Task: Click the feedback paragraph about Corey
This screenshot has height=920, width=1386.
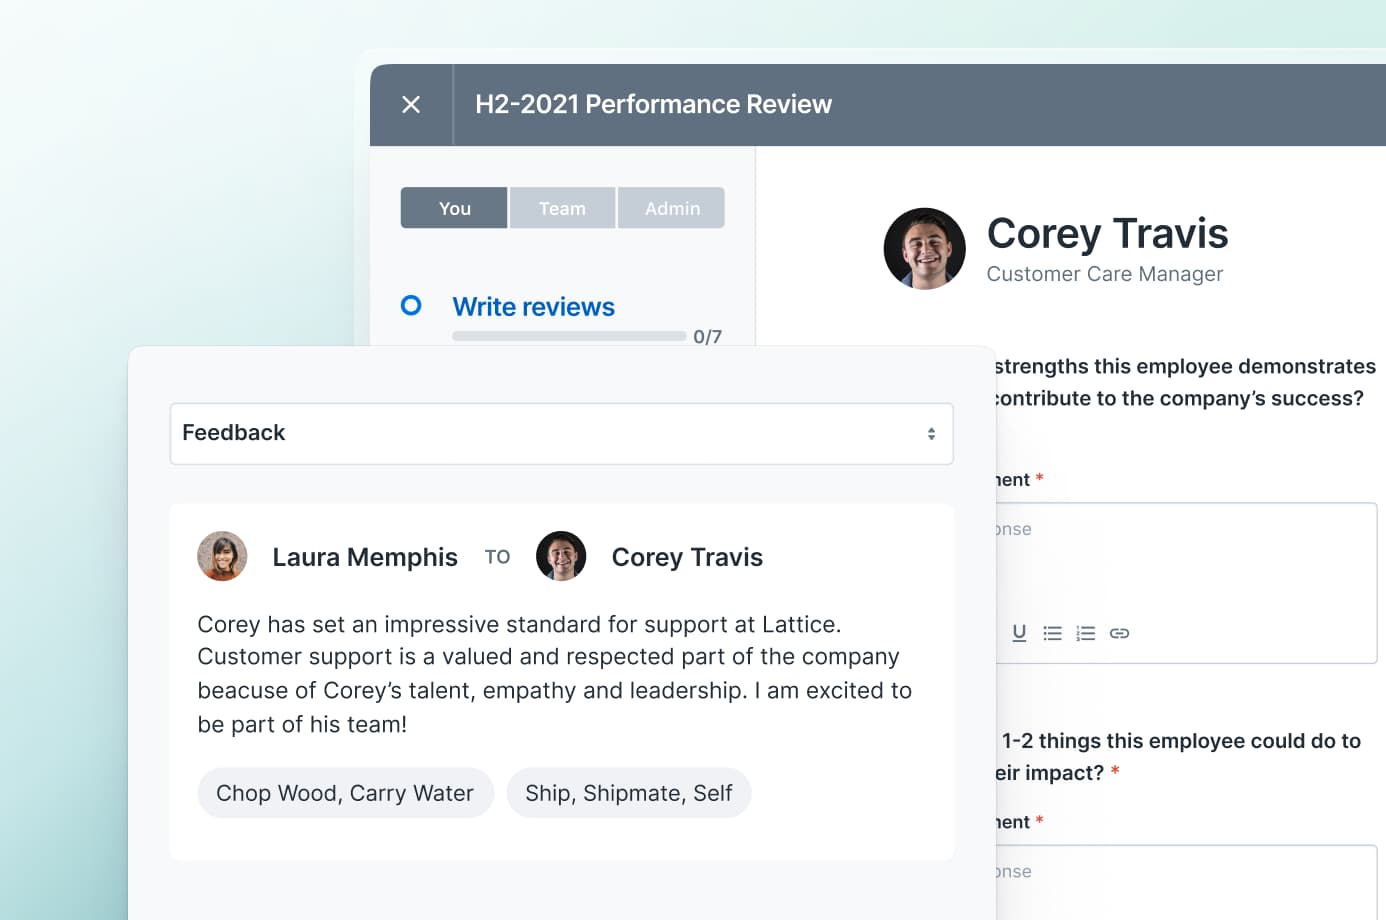Action: [x=555, y=674]
